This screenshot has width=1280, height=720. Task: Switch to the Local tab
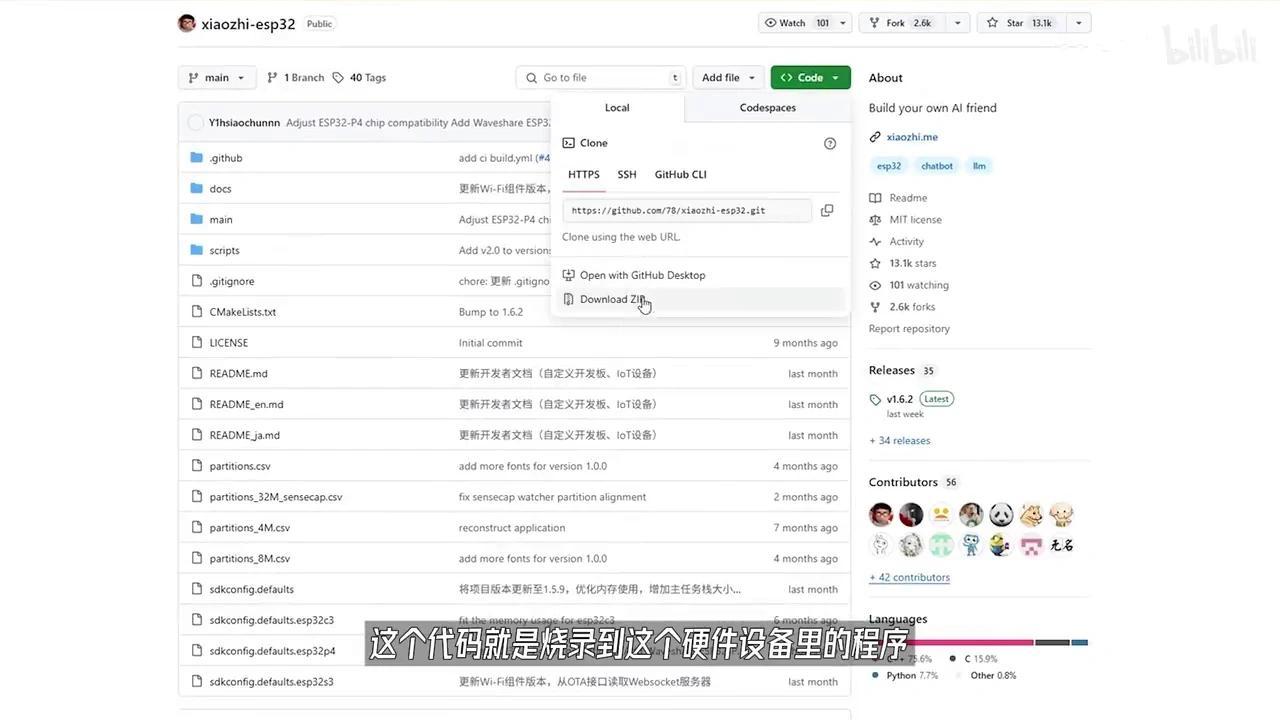pos(617,108)
